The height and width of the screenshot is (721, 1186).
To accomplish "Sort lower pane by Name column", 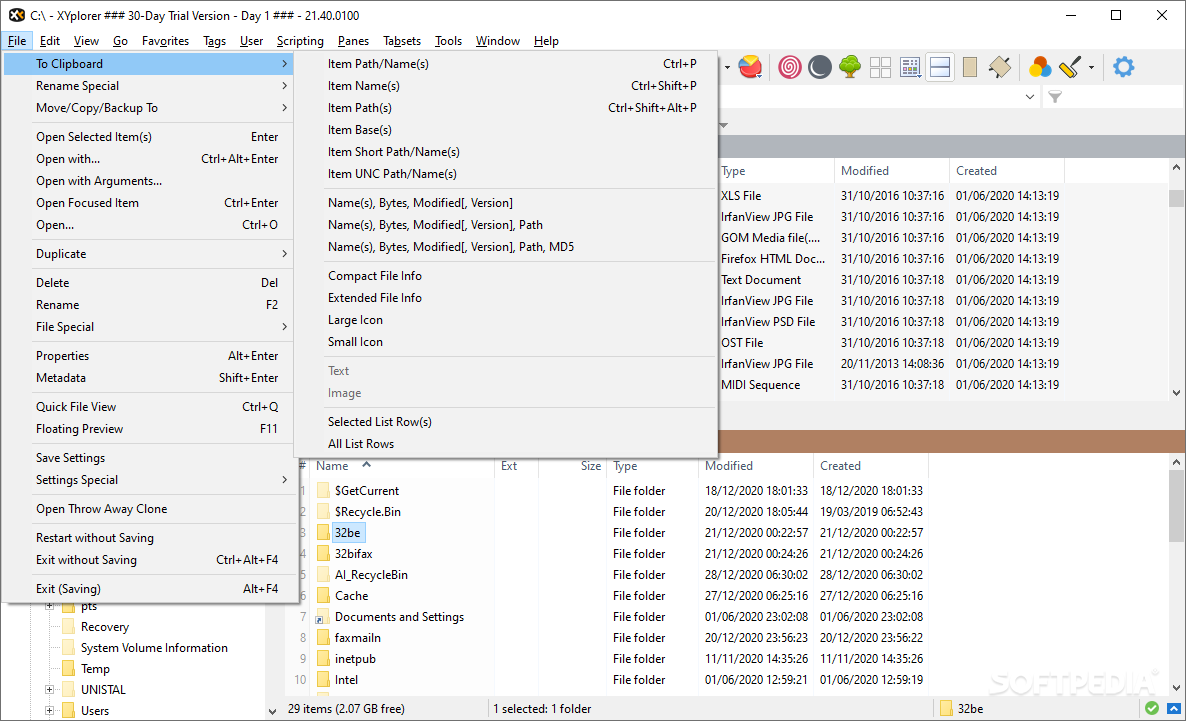I will pos(402,466).
